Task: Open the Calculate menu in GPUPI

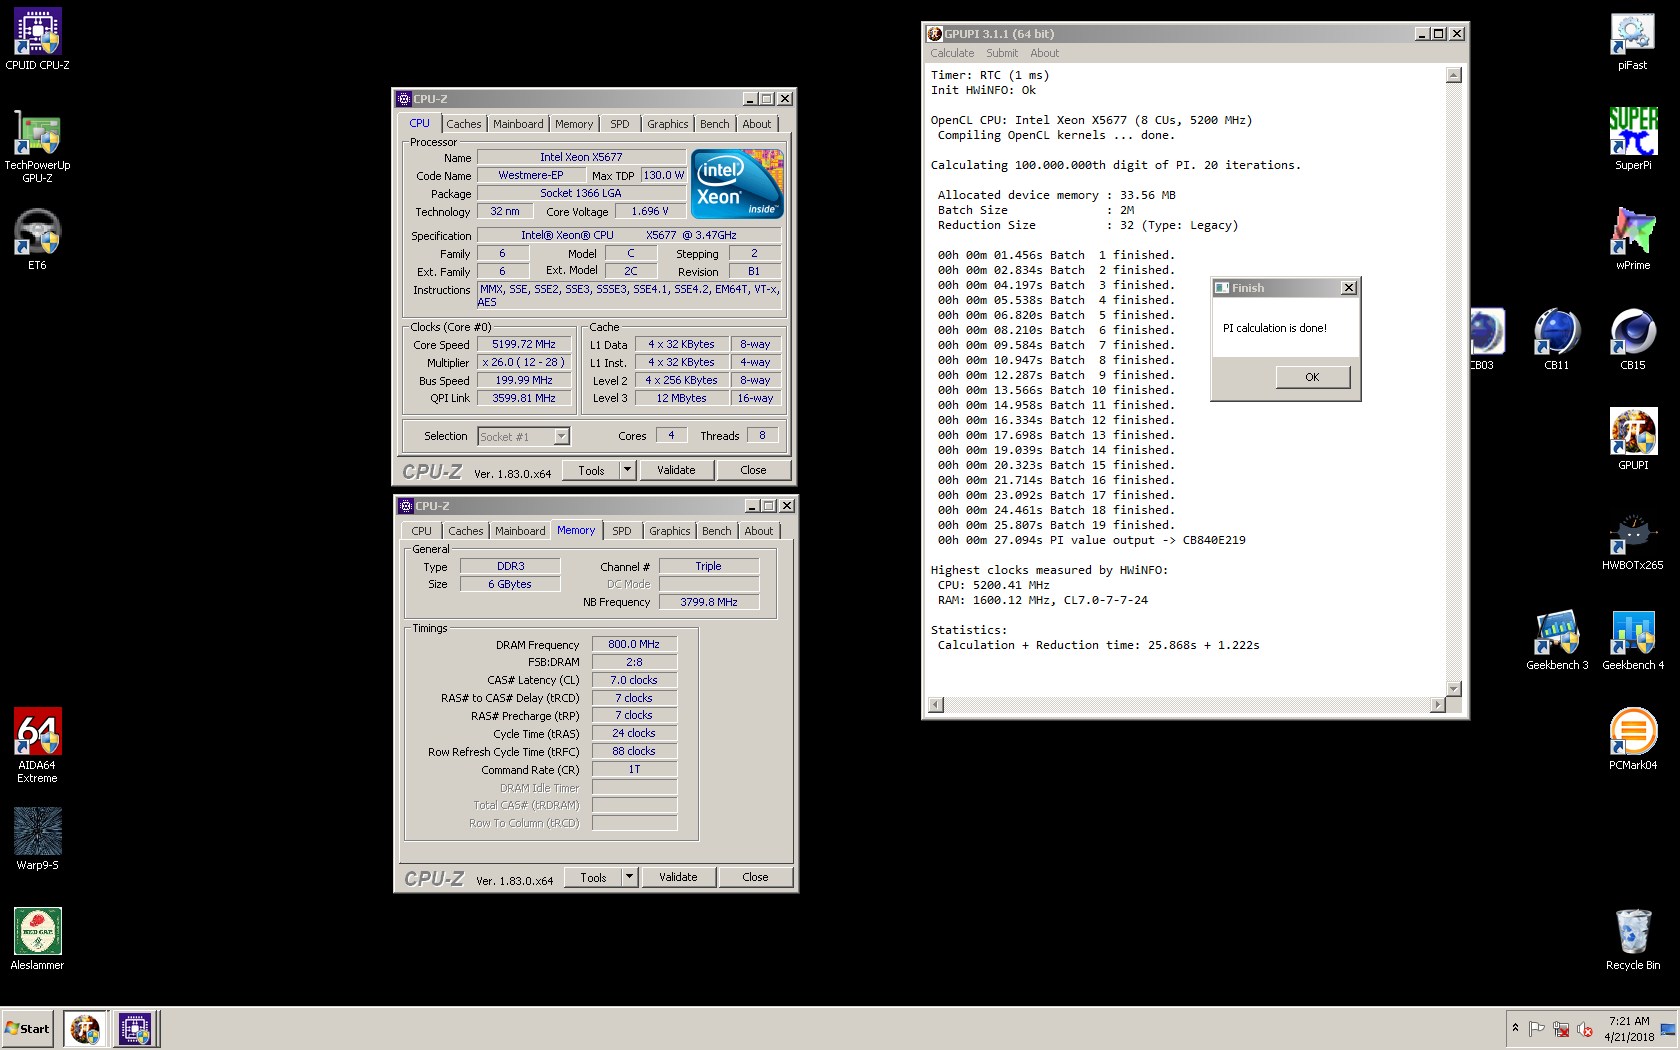Action: (x=952, y=53)
